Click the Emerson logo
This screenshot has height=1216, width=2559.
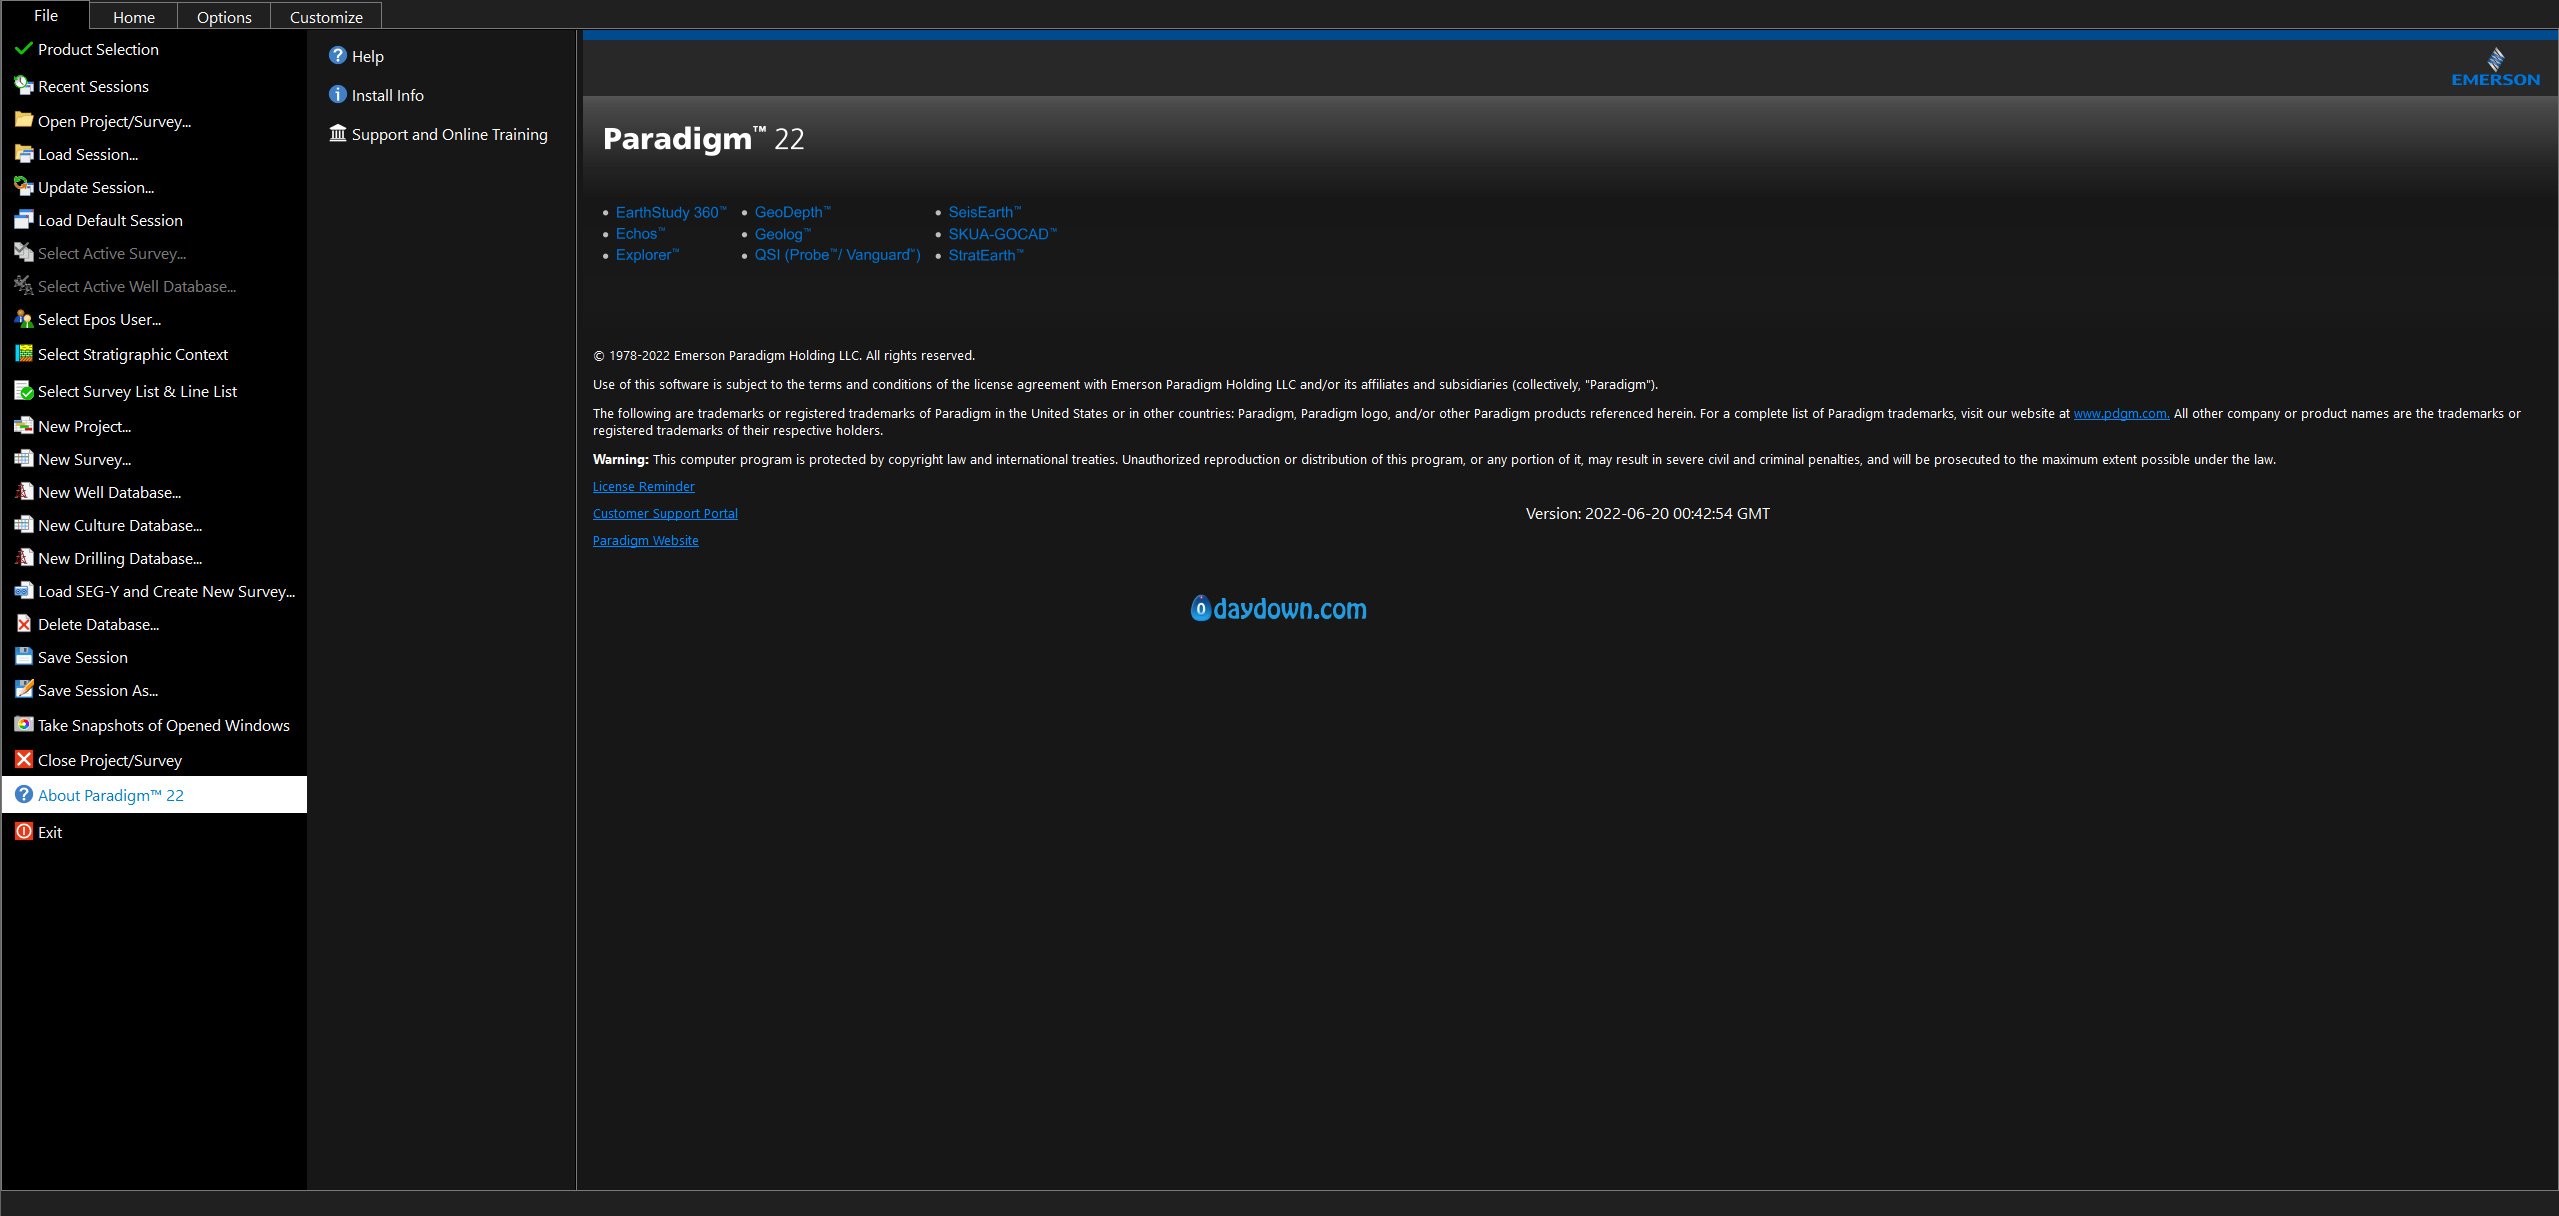pos(2495,67)
